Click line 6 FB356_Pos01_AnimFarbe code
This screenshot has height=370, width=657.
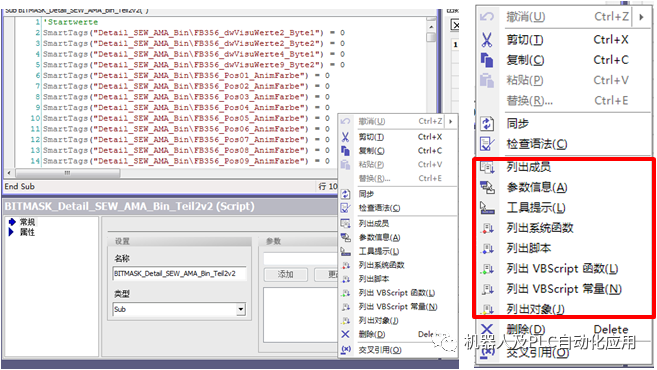pos(186,76)
